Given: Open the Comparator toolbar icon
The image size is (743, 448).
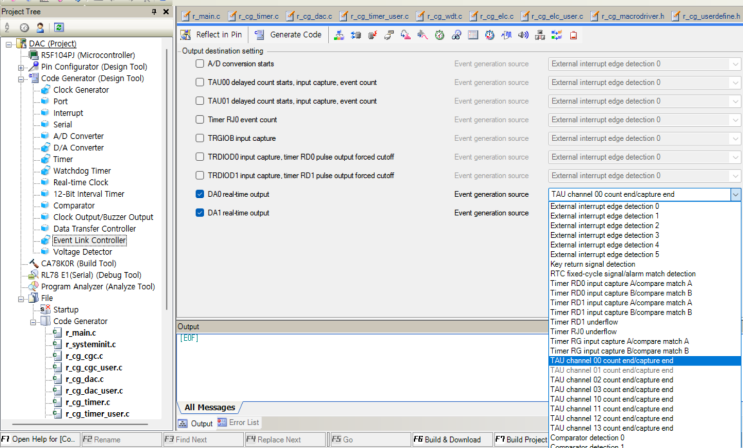Looking at the screenshot, I should pos(506,35).
